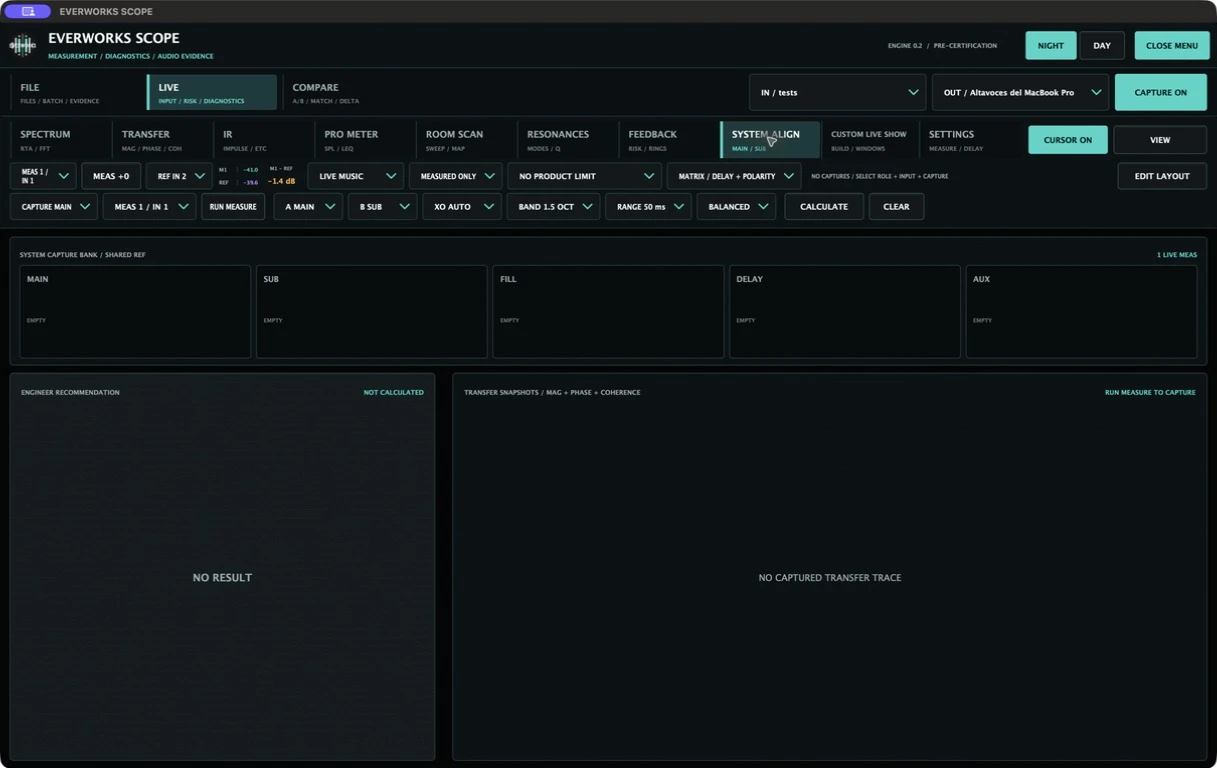This screenshot has width=1217, height=768.
Task: Click CLOSE MENU button
Action: click(1171, 45)
